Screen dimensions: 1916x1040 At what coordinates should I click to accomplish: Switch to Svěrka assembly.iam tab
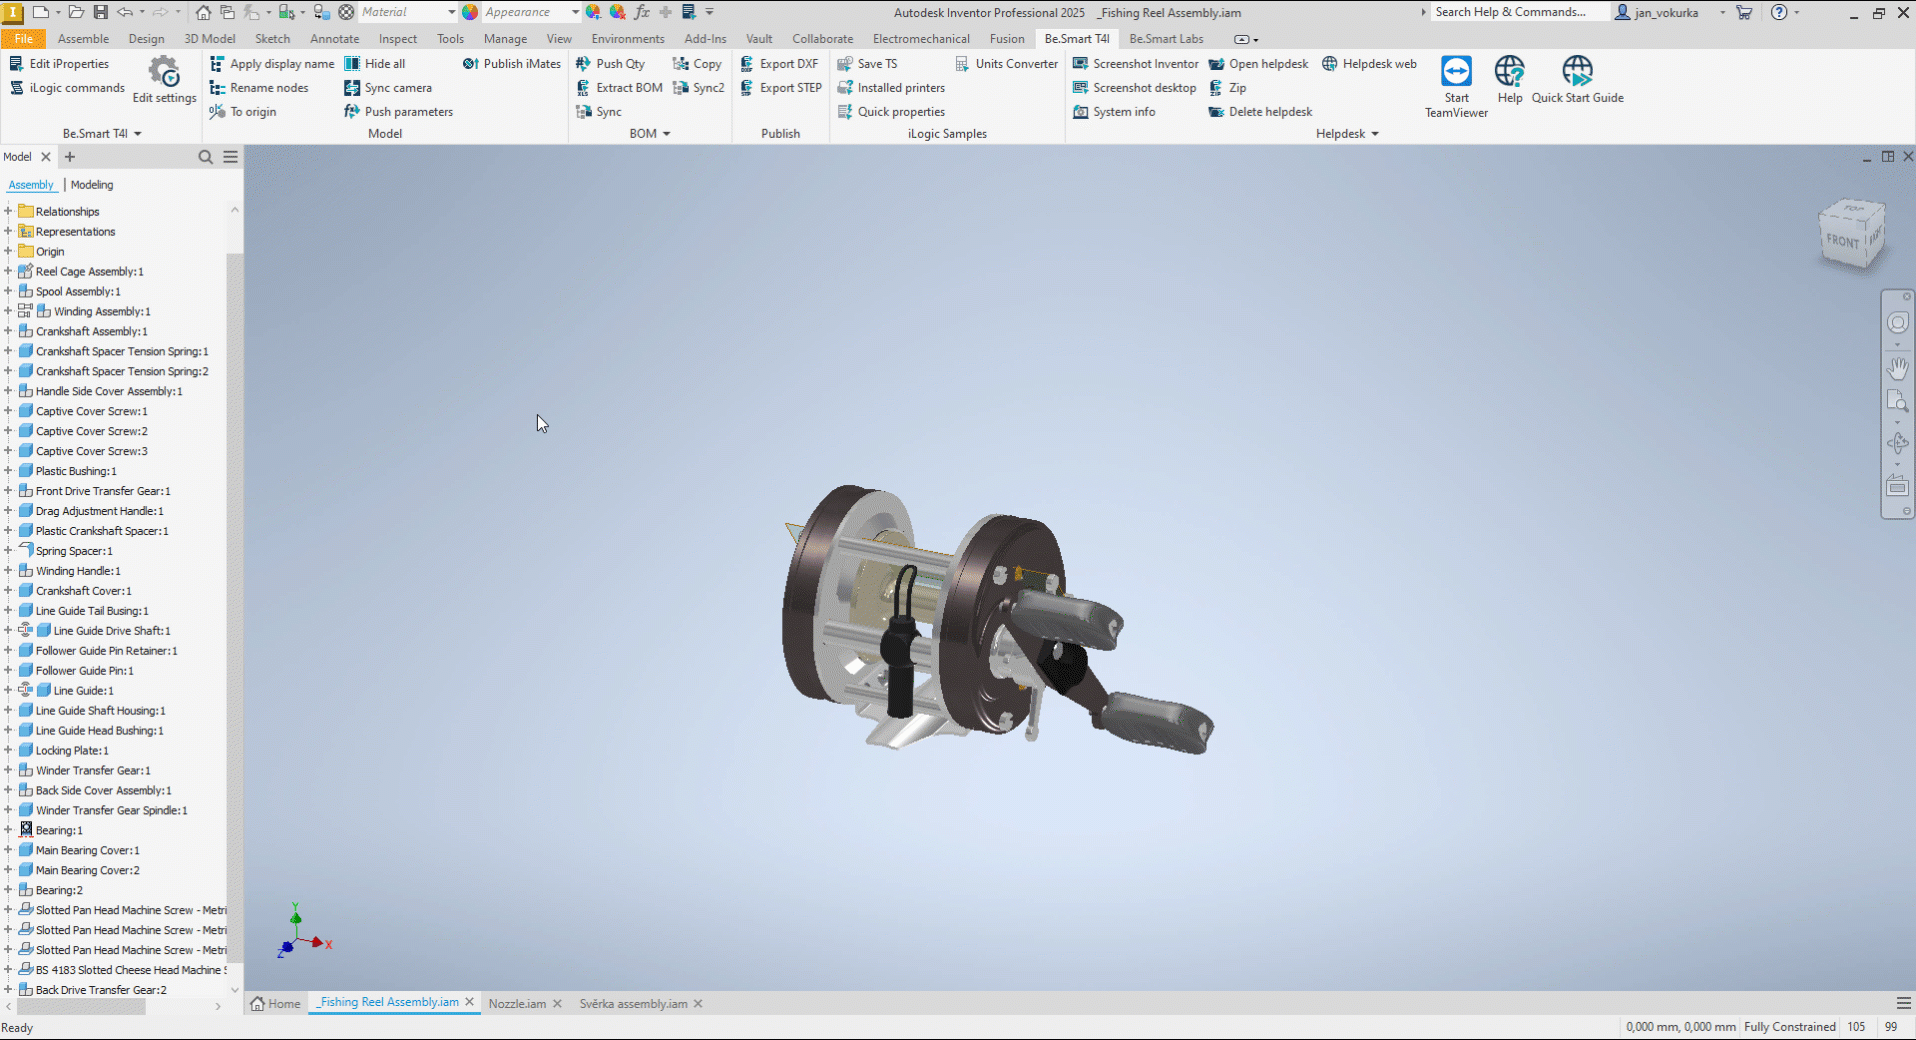632,1004
